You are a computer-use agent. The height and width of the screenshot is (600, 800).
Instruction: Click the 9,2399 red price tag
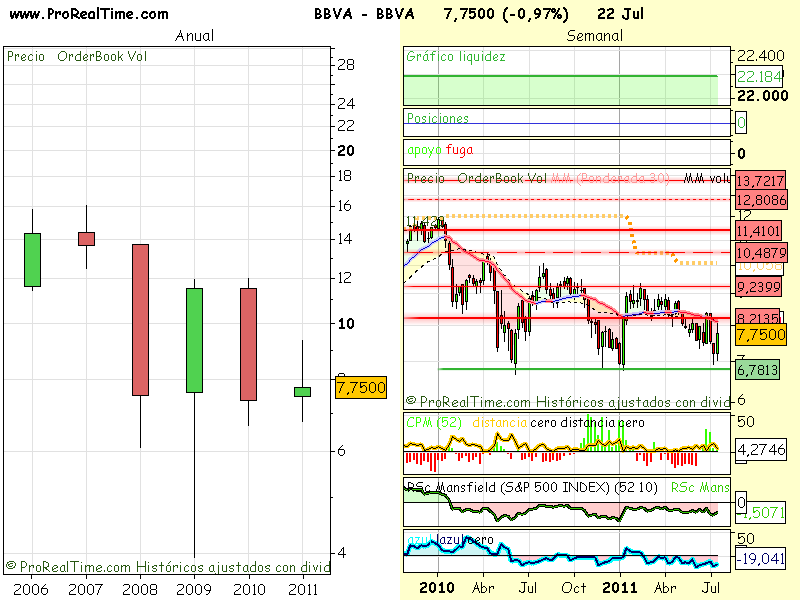click(x=759, y=287)
